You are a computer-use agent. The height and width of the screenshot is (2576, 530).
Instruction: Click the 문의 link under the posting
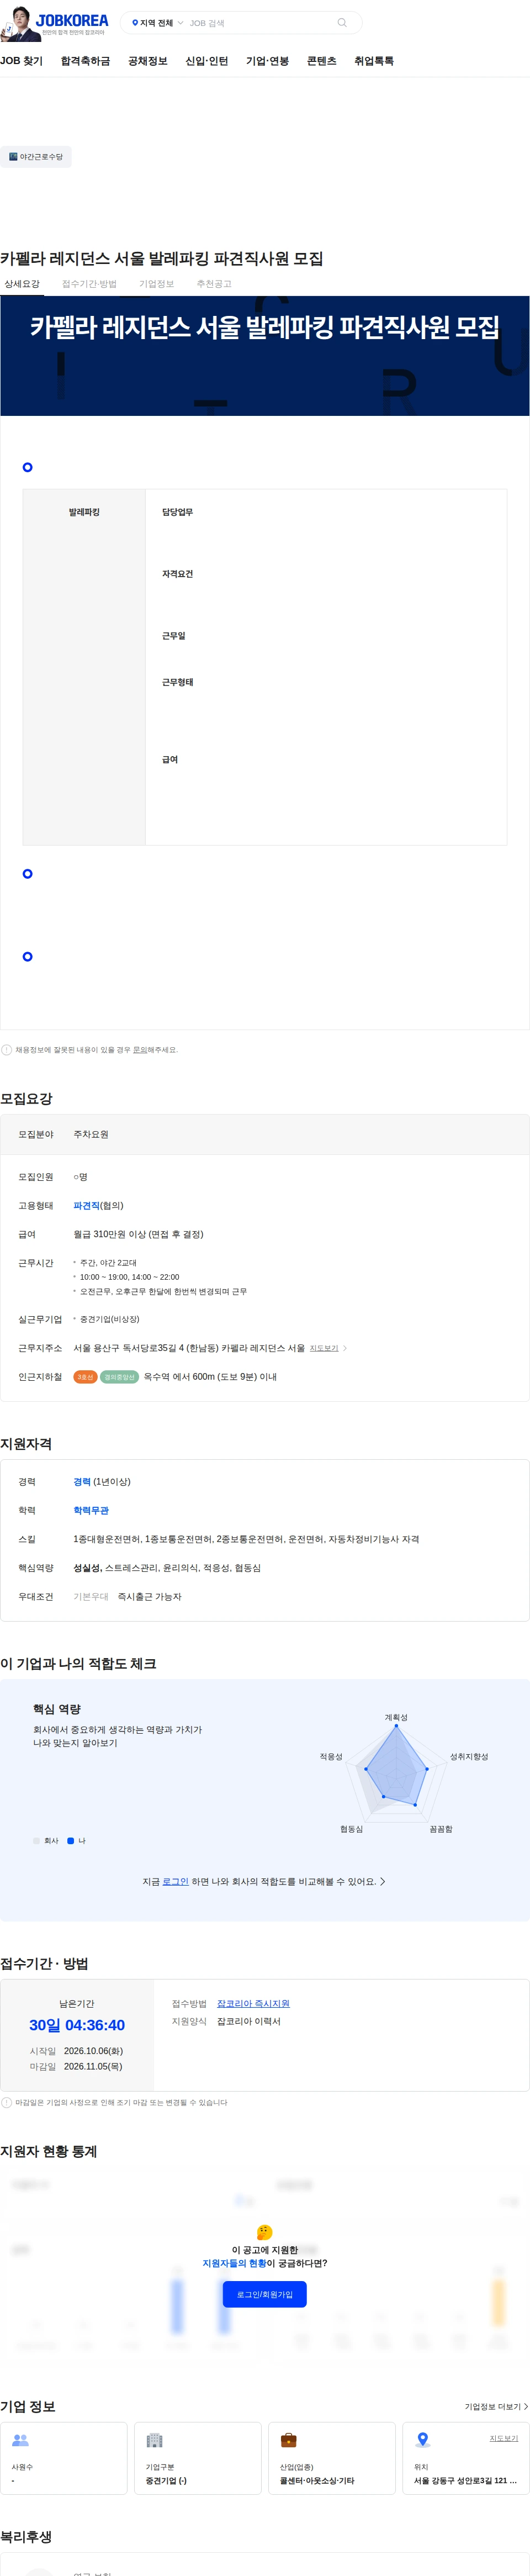pyautogui.click(x=140, y=1050)
